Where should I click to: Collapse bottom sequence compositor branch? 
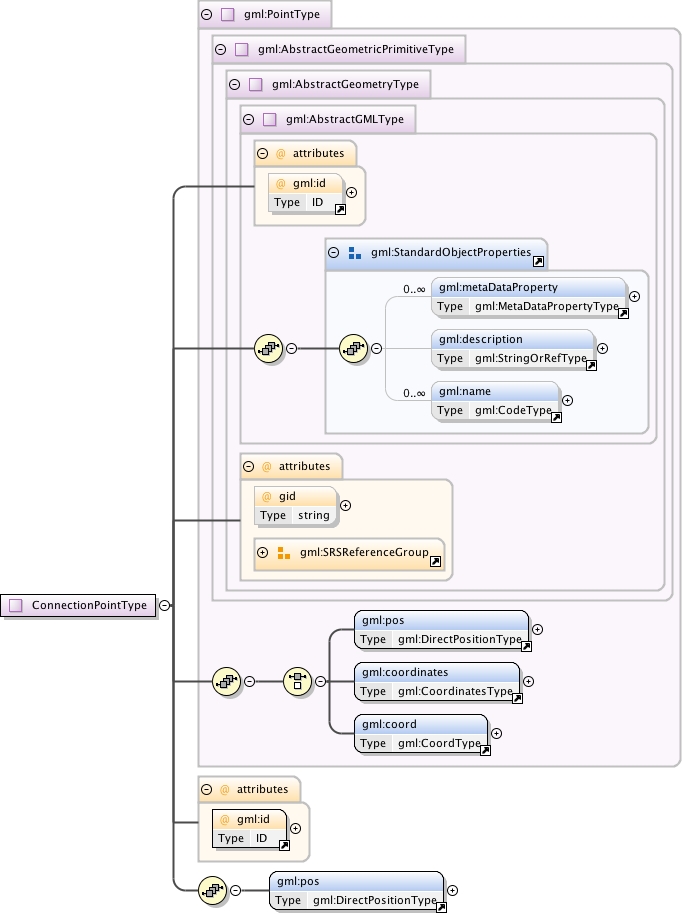tap(236, 890)
